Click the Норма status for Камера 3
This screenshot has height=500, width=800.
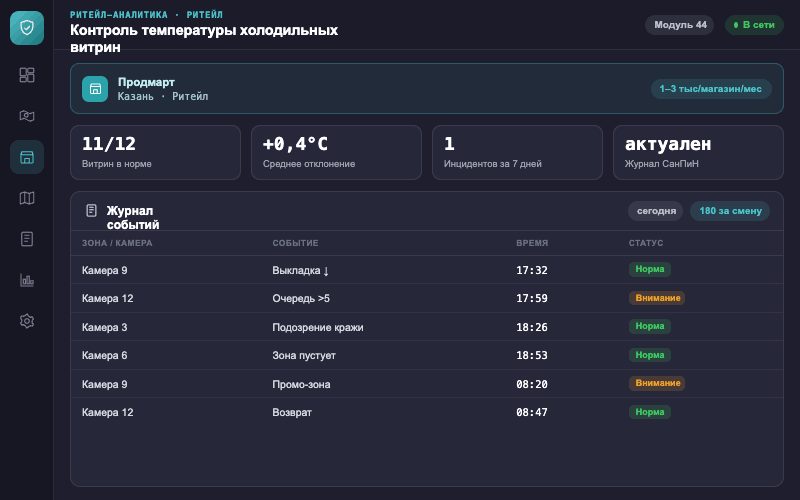click(649, 326)
